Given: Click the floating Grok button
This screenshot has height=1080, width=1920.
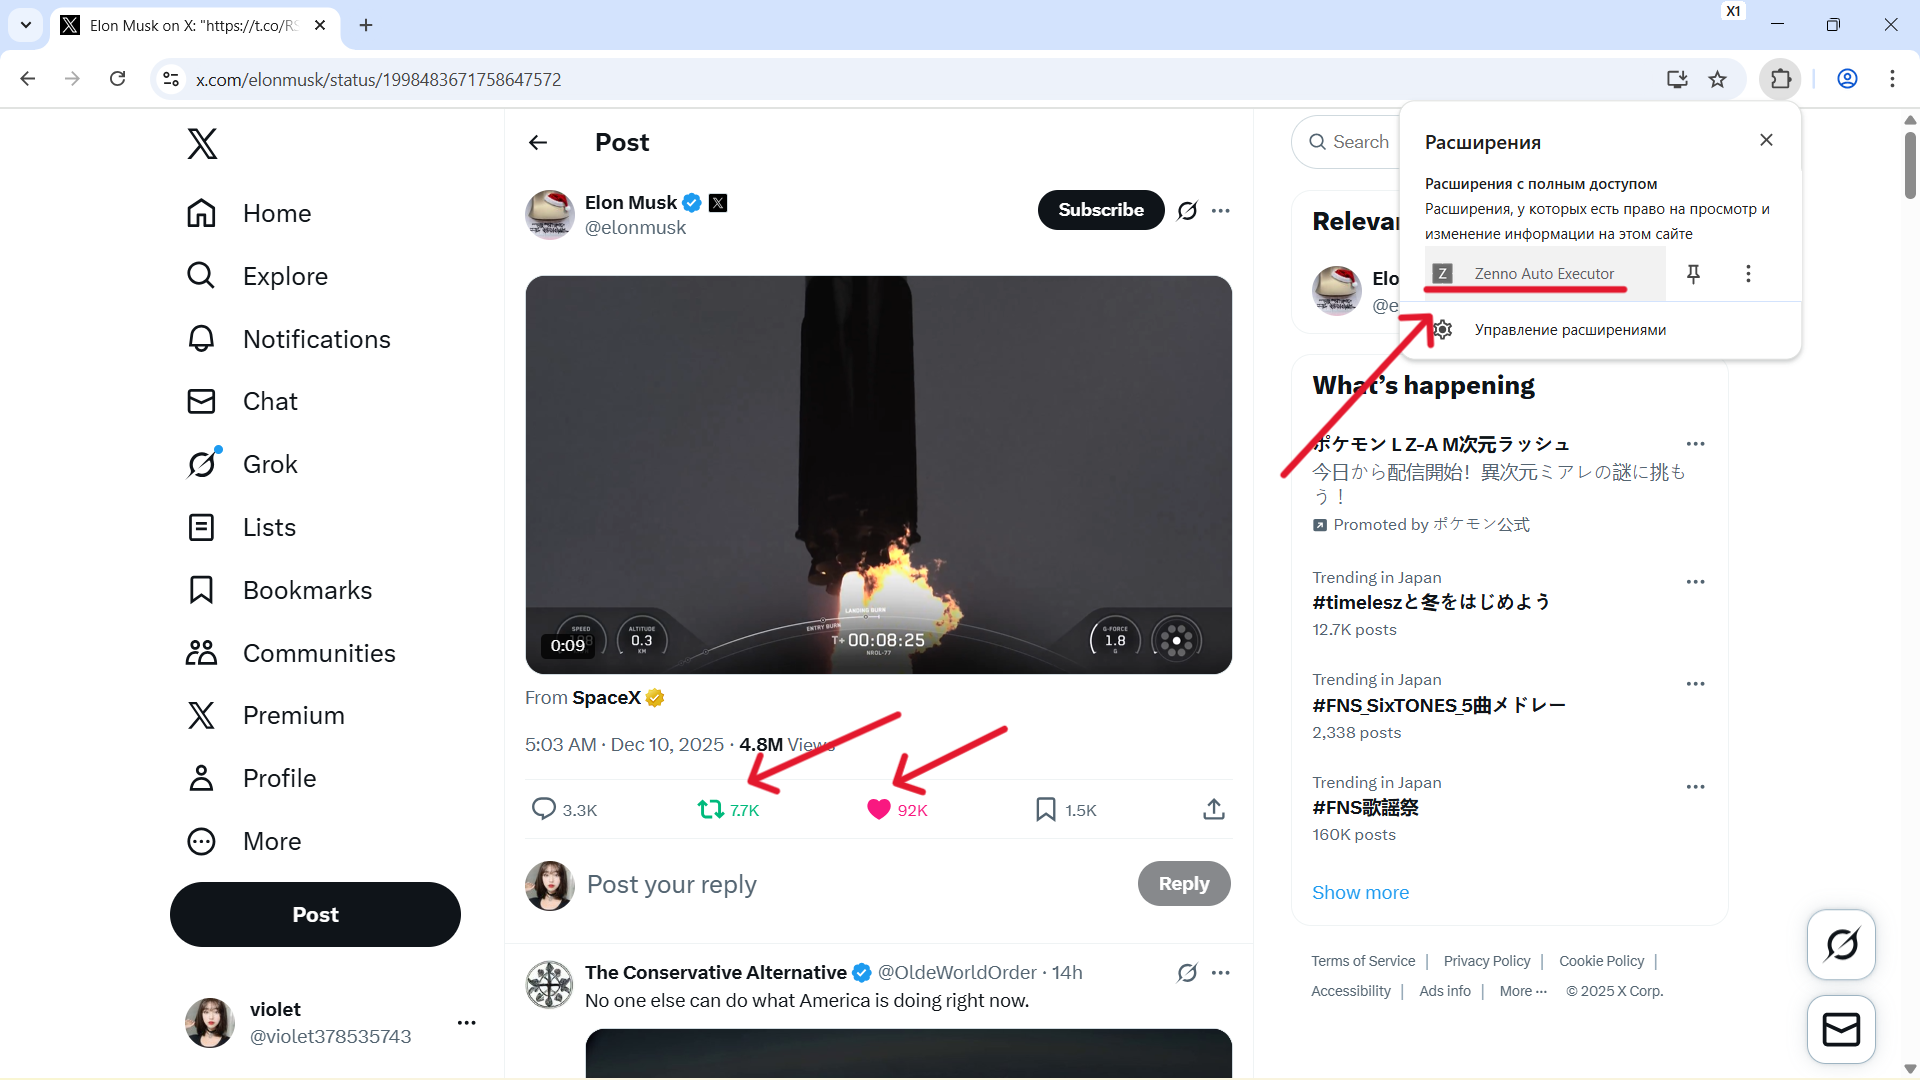Looking at the screenshot, I should tap(1841, 944).
